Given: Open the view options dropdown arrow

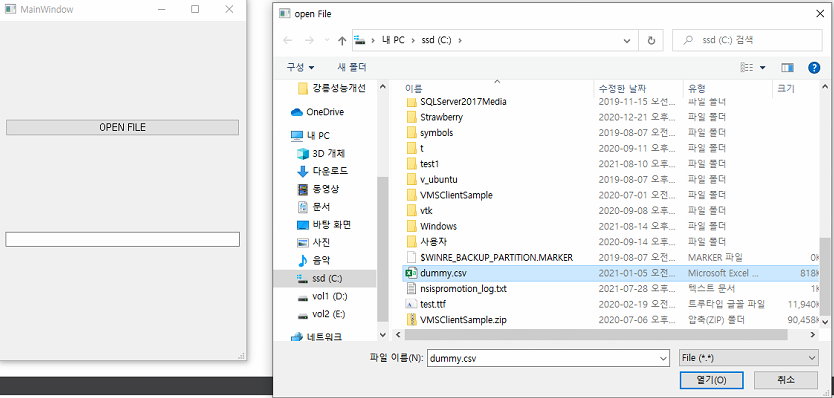Looking at the screenshot, I should point(763,68).
